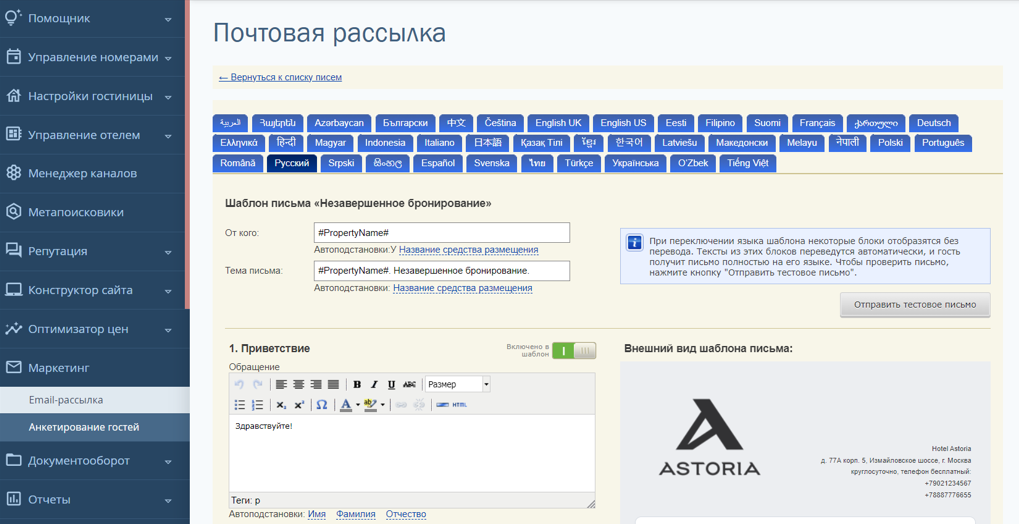
Task: Toggle the greeting block included-in-template switch
Action: 574,351
